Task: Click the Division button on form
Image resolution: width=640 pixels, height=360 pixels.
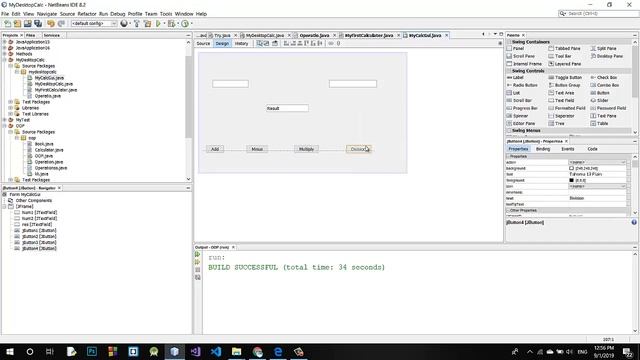Action: [359, 149]
